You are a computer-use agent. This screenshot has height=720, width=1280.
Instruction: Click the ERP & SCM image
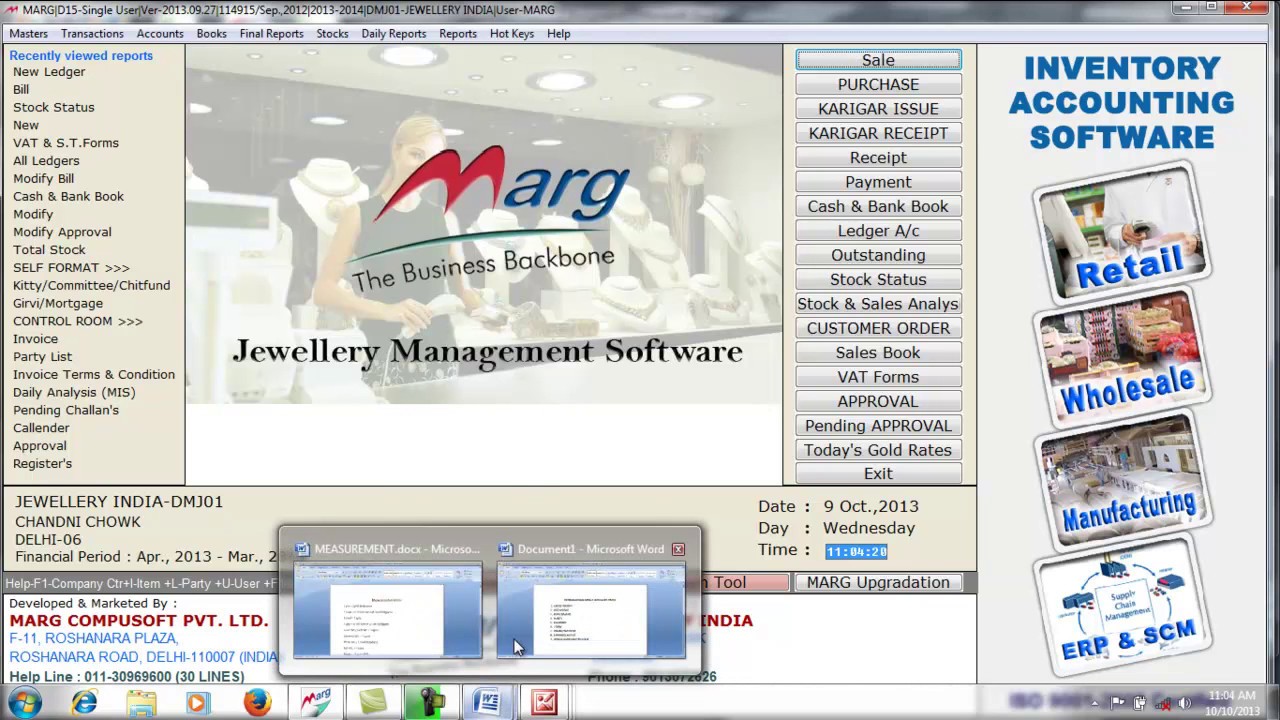click(1122, 607)
